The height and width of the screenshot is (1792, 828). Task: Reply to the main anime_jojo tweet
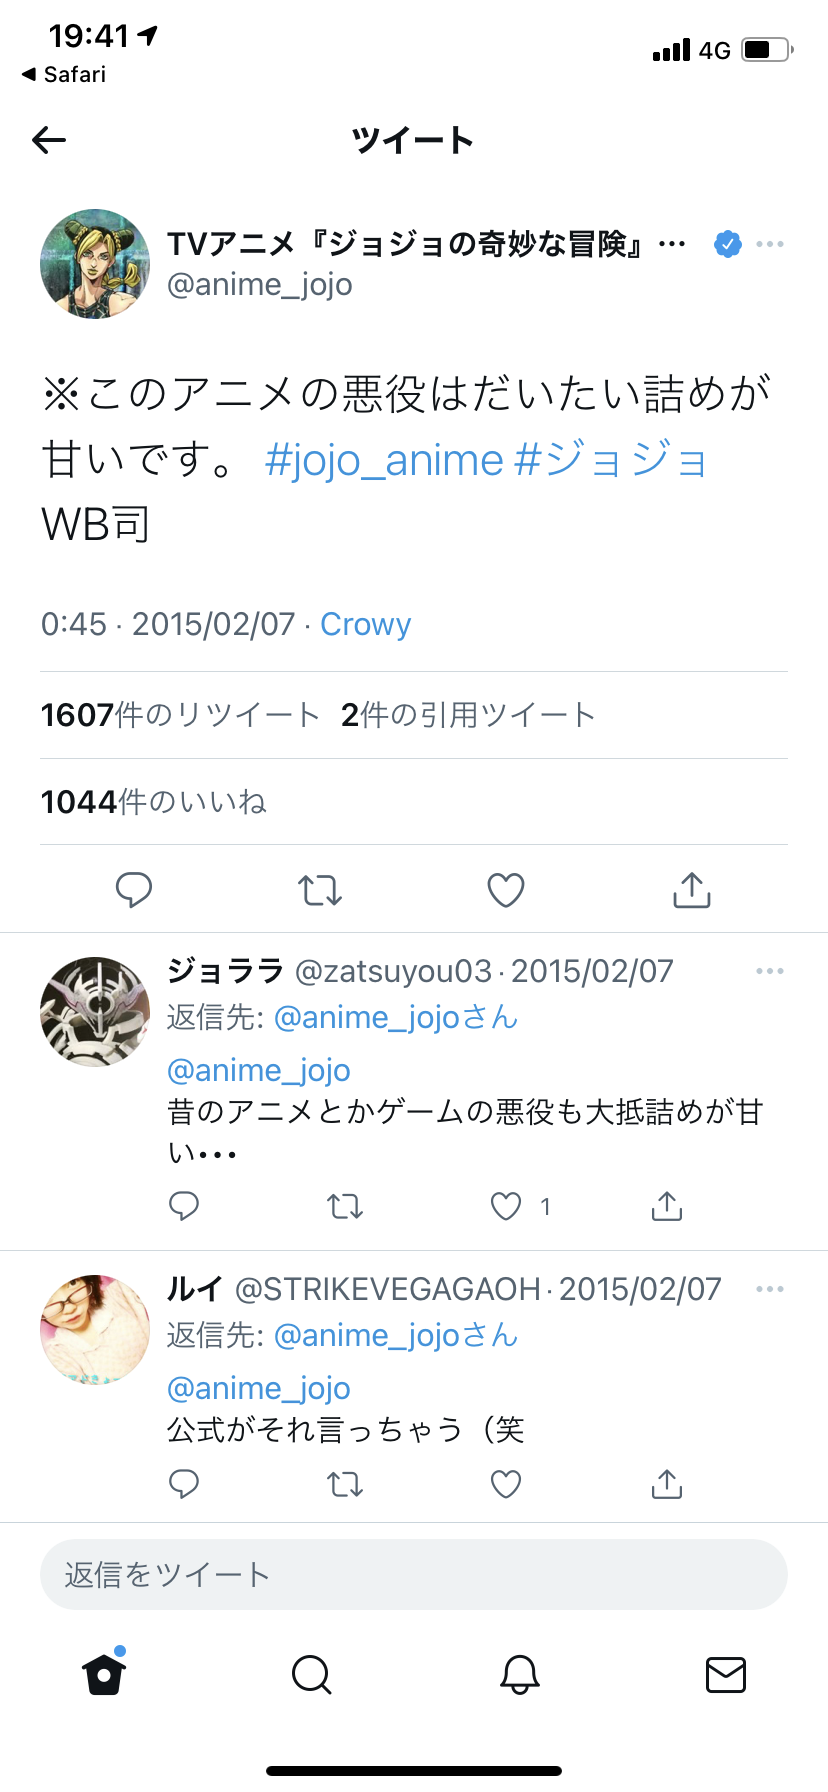click(134, 889)
